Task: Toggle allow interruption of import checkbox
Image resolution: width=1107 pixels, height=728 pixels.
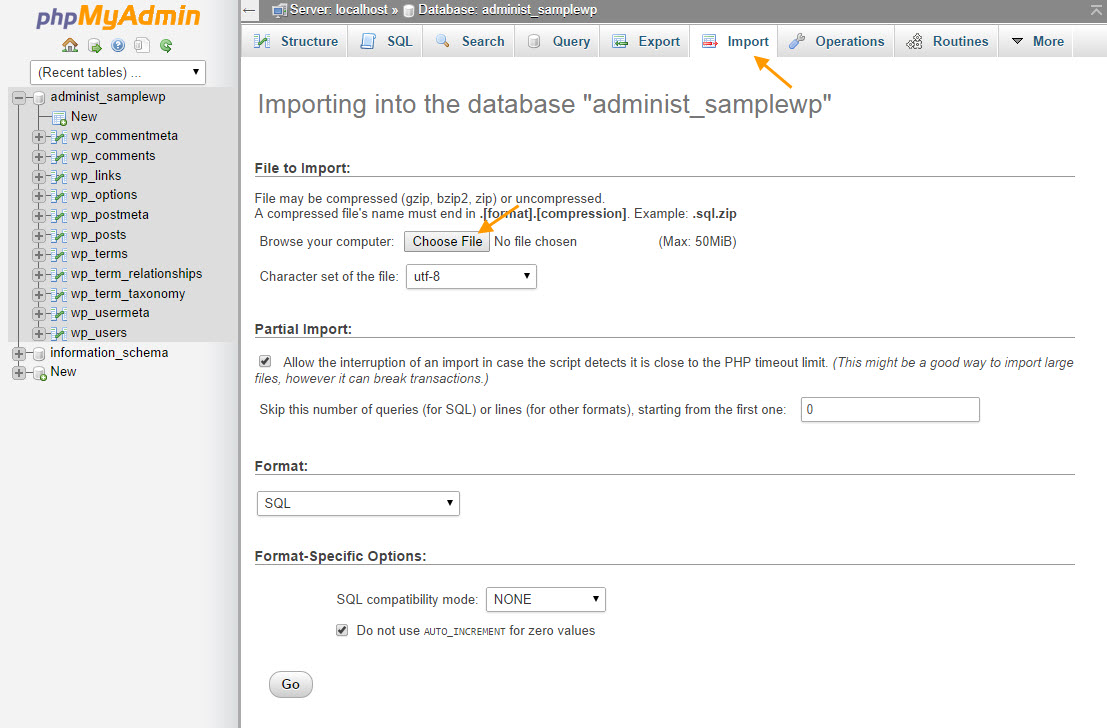Action: click(265, 362)
